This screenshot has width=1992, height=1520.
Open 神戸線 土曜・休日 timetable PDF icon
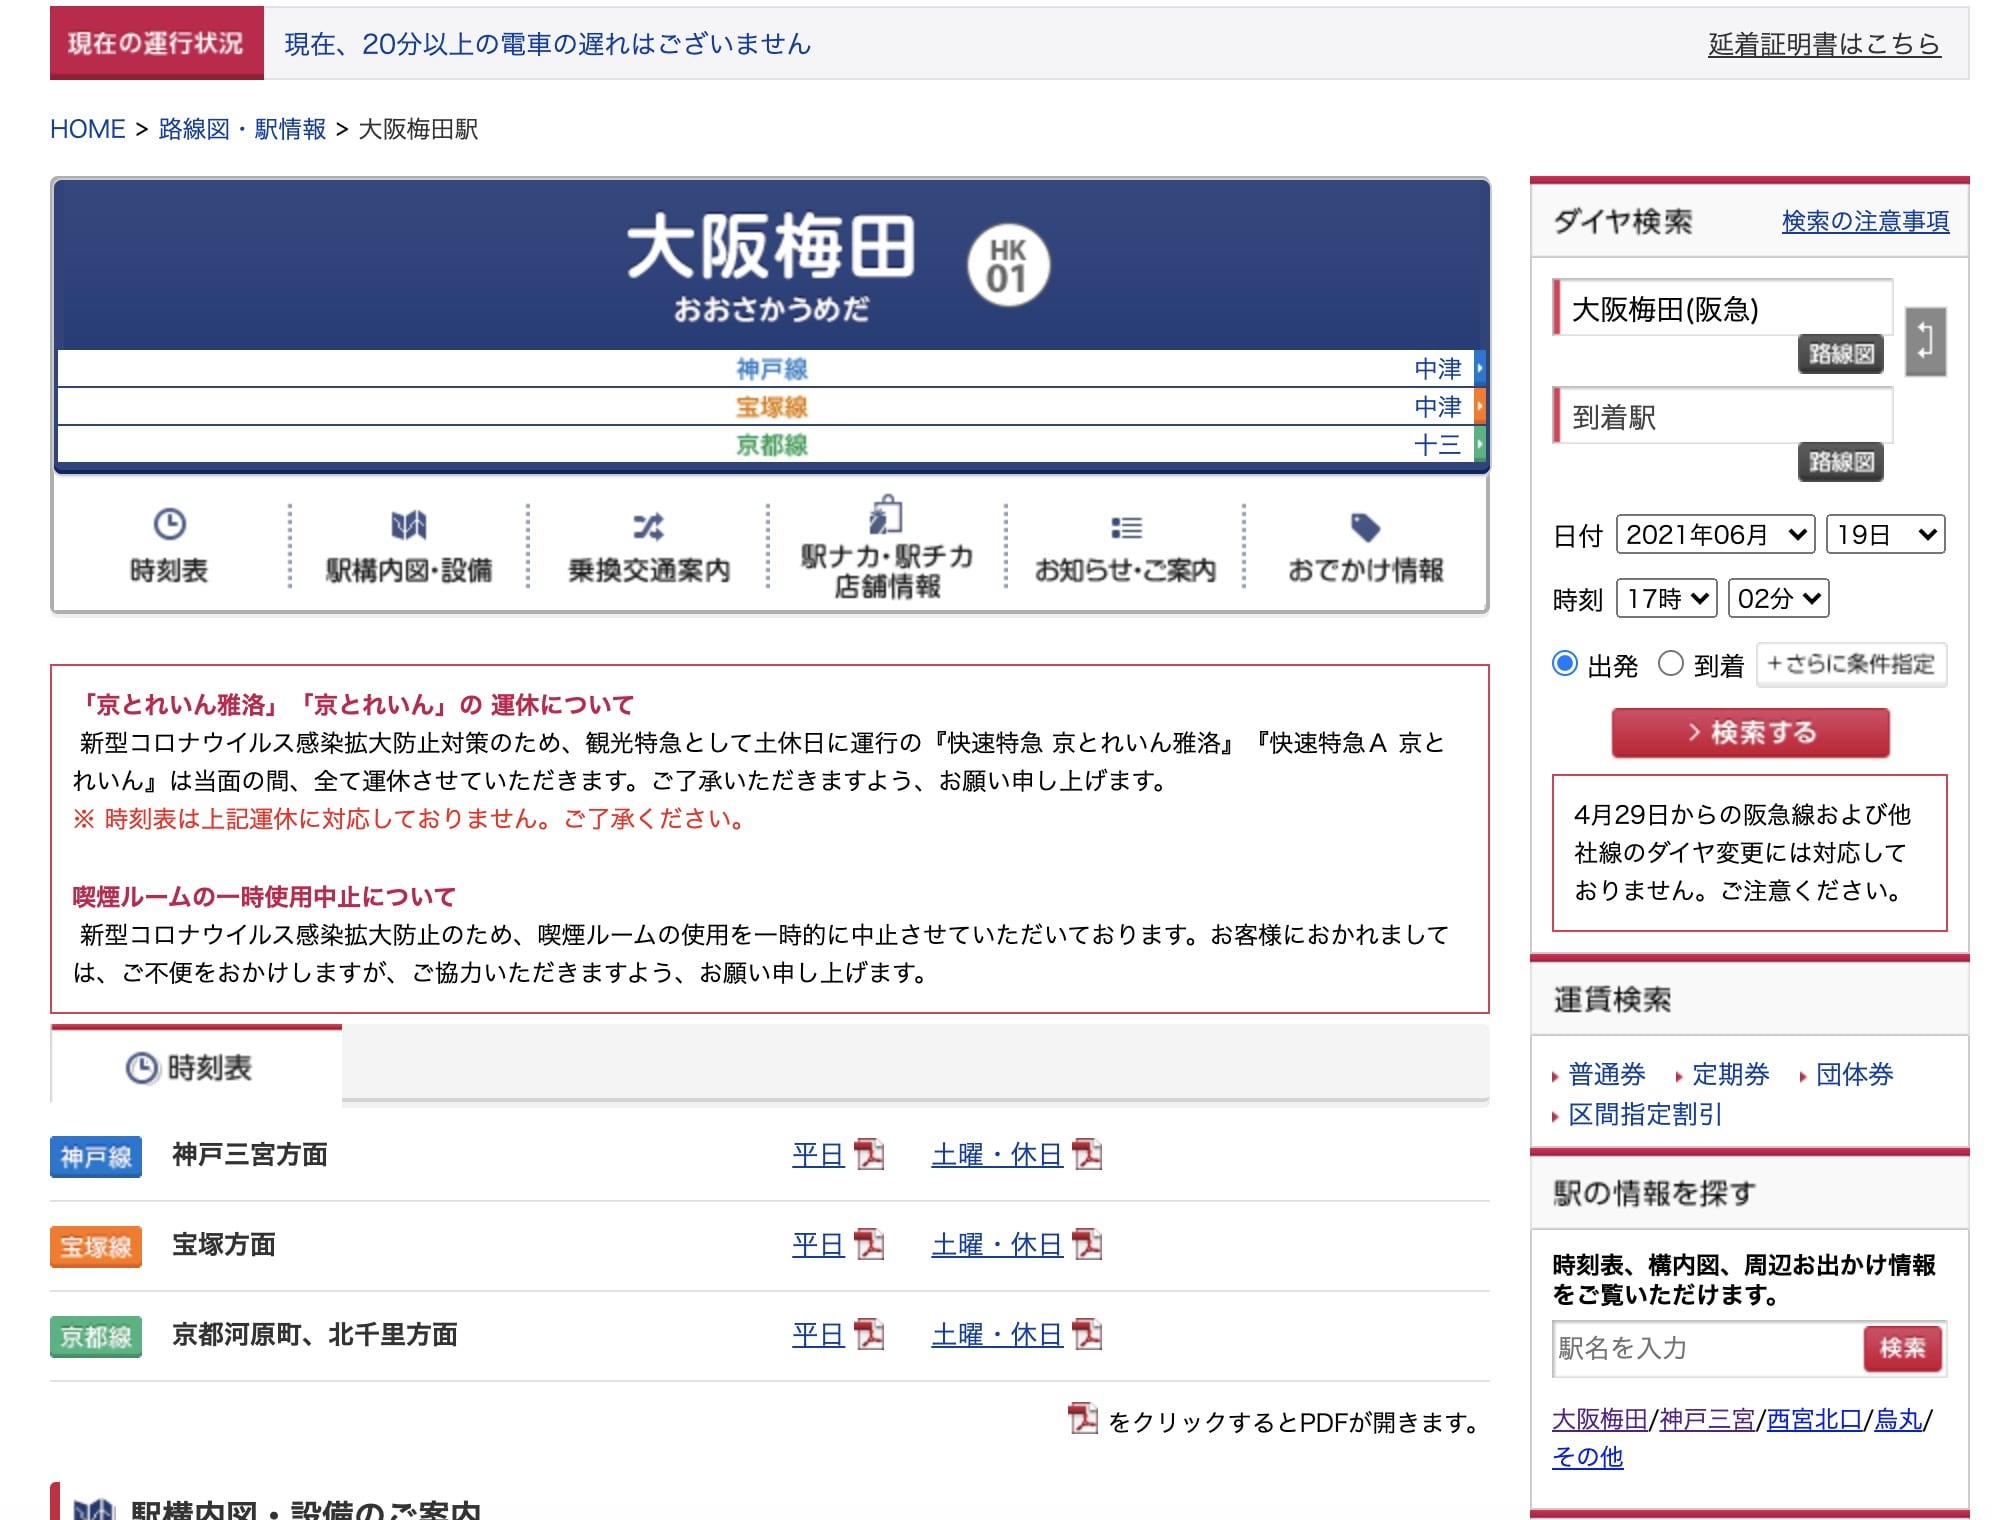(1086, 1154)
